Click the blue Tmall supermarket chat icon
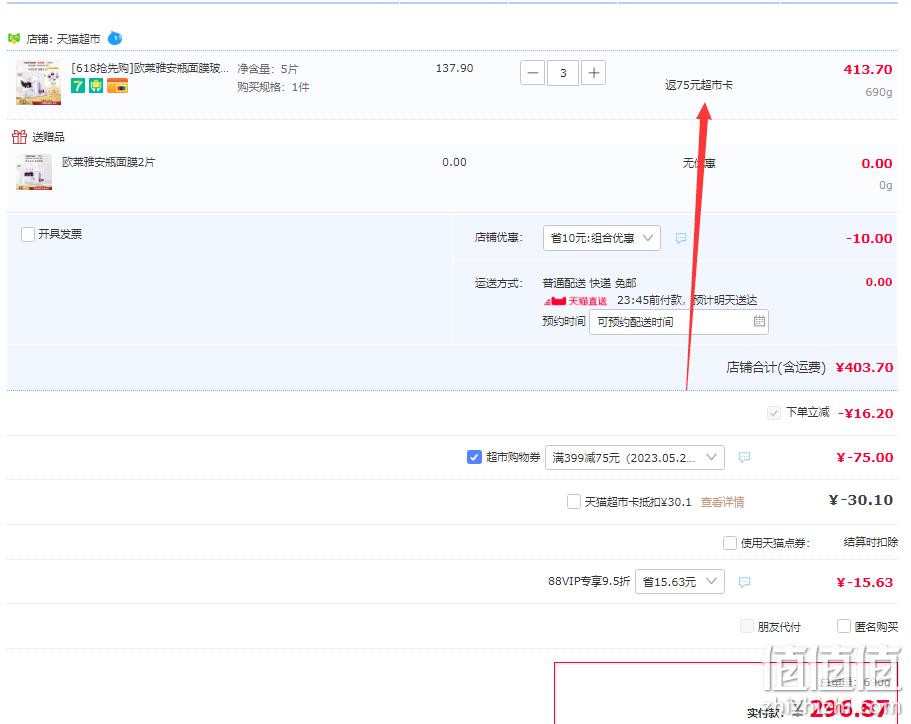This screenshot has height=724, width=911. [x=115, y=38]
